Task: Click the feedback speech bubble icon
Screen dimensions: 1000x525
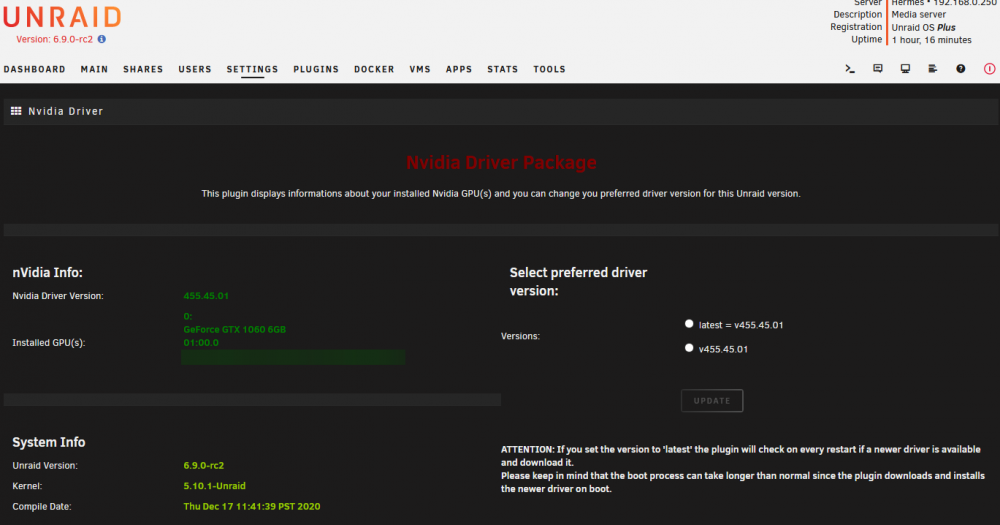Action: [x=878, y=69]
